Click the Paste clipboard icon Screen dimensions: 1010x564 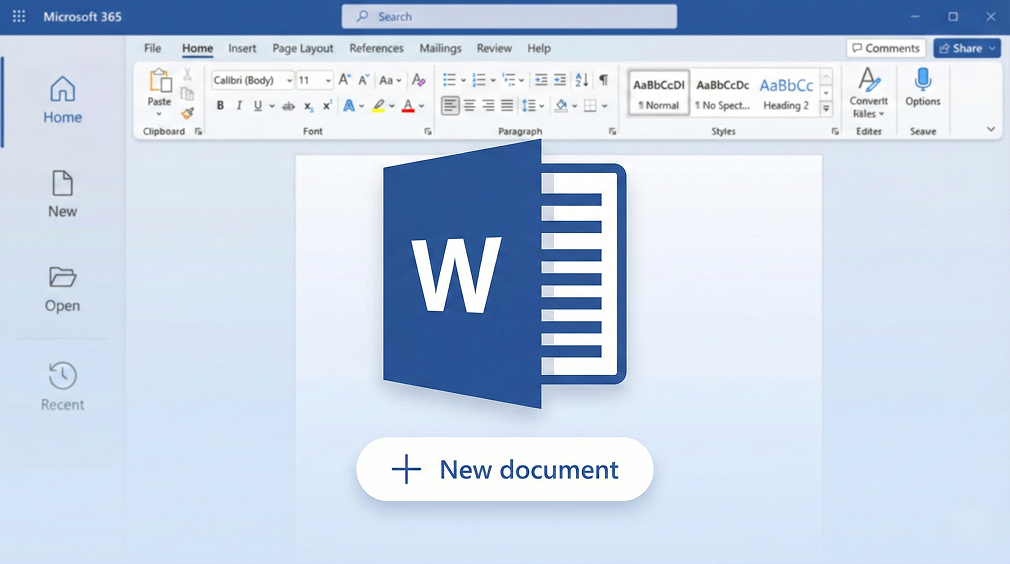pos(160,82)
